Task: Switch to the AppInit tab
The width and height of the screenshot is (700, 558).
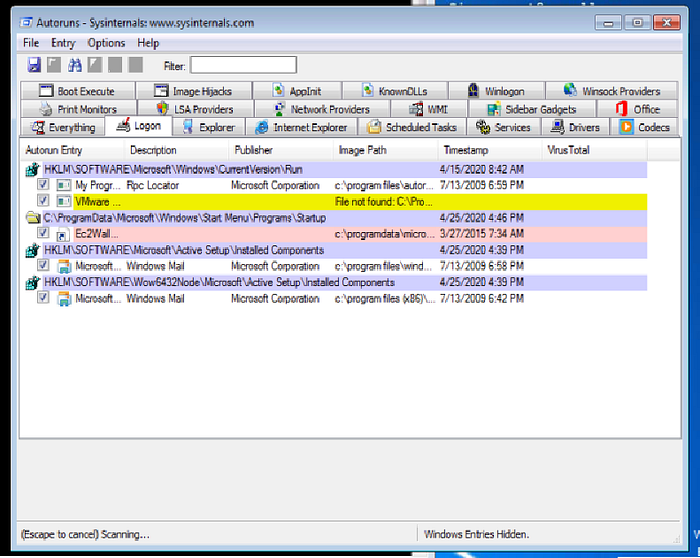Action: coord(297,91)
